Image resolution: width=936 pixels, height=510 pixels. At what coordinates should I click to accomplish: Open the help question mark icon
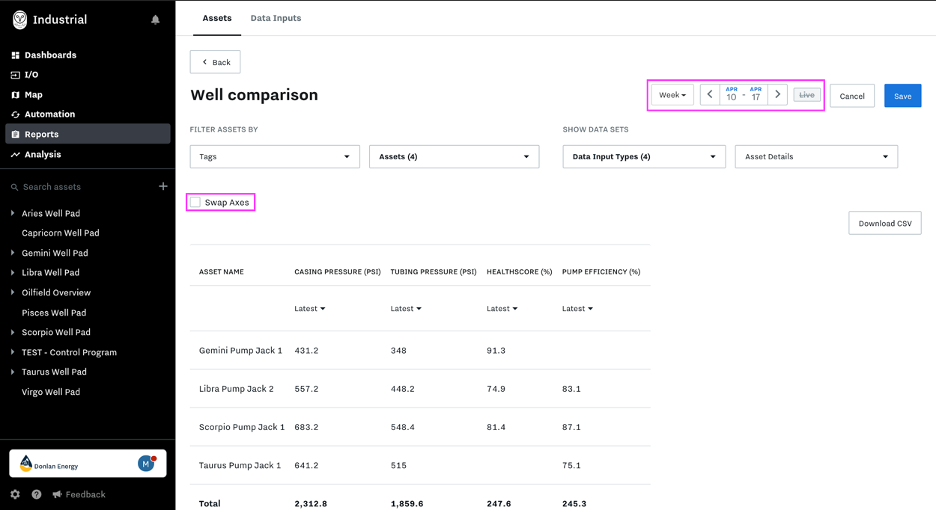coord(36,494)
